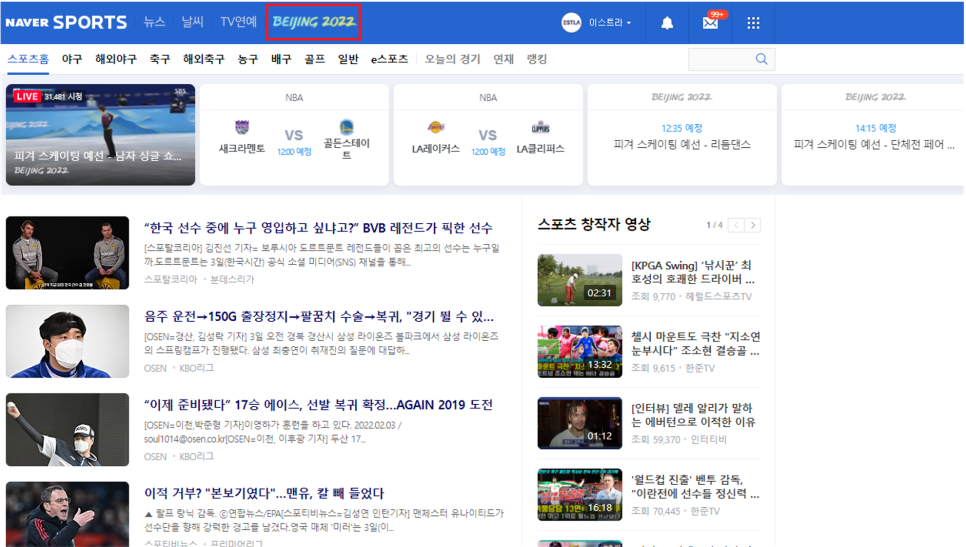Viewport: 966px width, 547px height.
Task: Open the 오늘의 경기 menu
Action: 452,59
